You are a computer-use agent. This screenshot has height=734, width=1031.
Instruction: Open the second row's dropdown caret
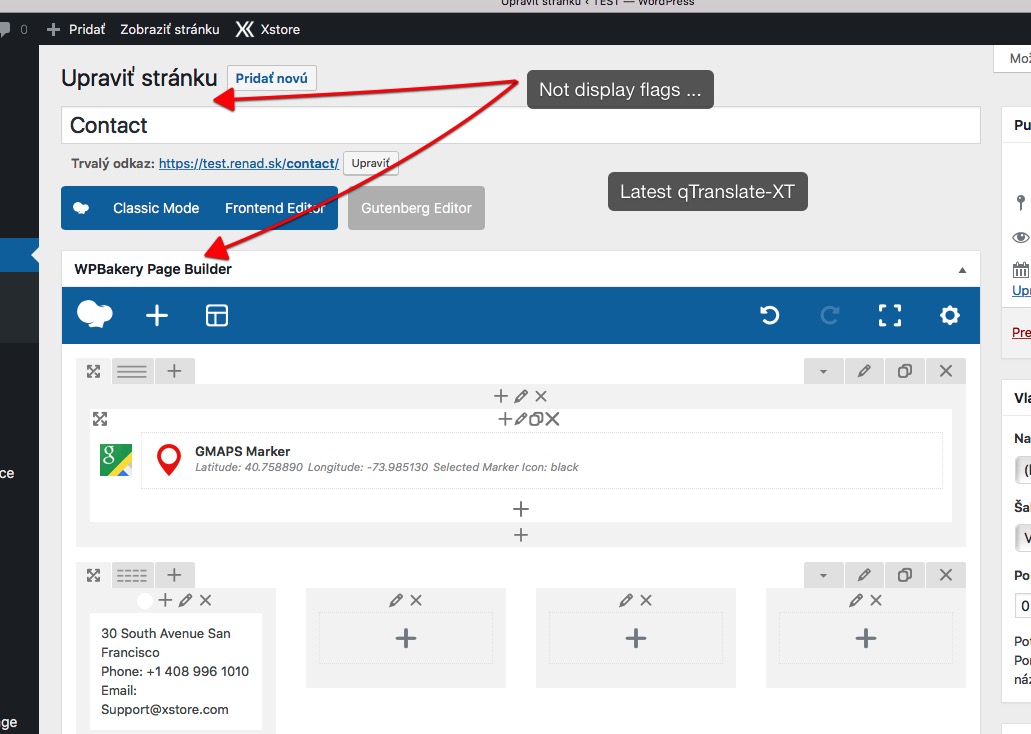[x=823, y=575]
